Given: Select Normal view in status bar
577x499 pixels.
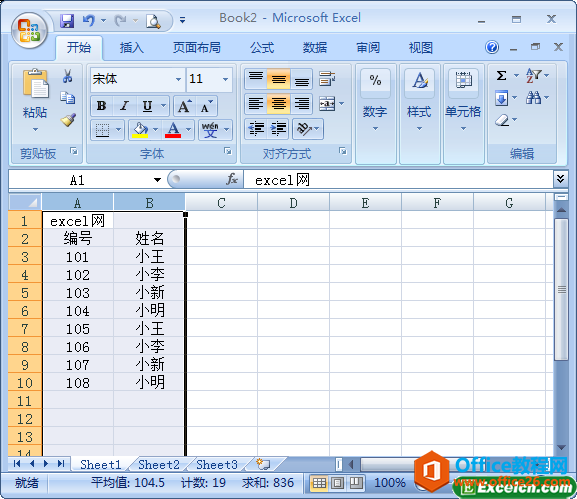Looking at the screenshot, I should 319,483.
